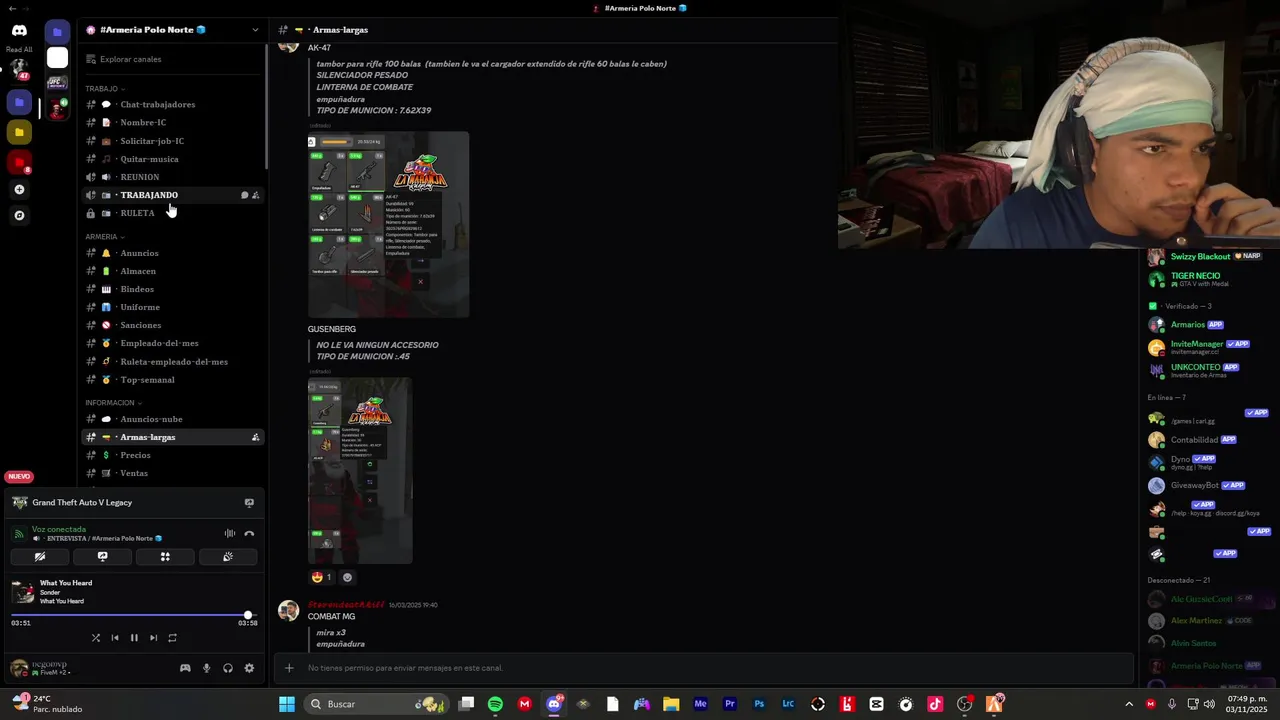Open the Ventas channel
The width and height of the screenshot is (1280, 720).
(x=172, y=473)
